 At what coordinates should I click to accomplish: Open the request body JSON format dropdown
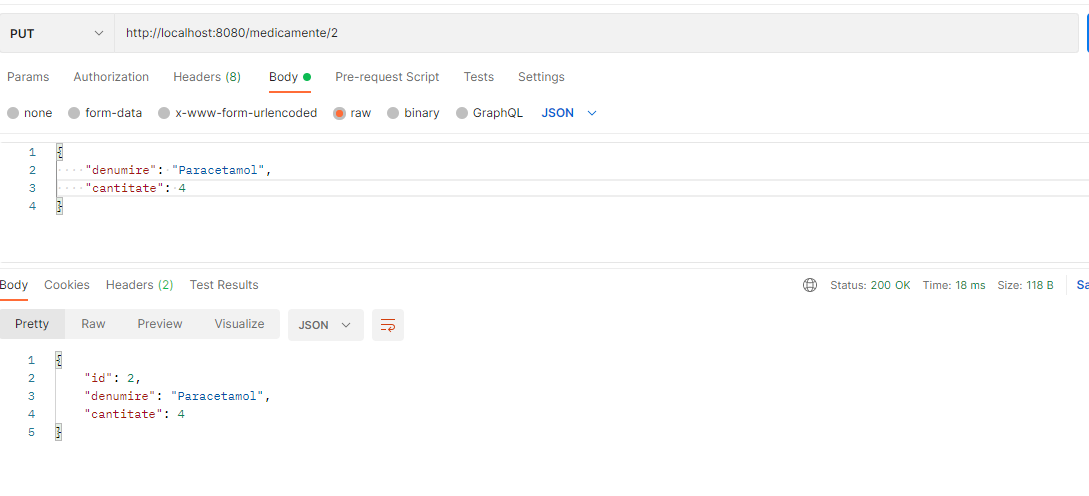[569, 113]
